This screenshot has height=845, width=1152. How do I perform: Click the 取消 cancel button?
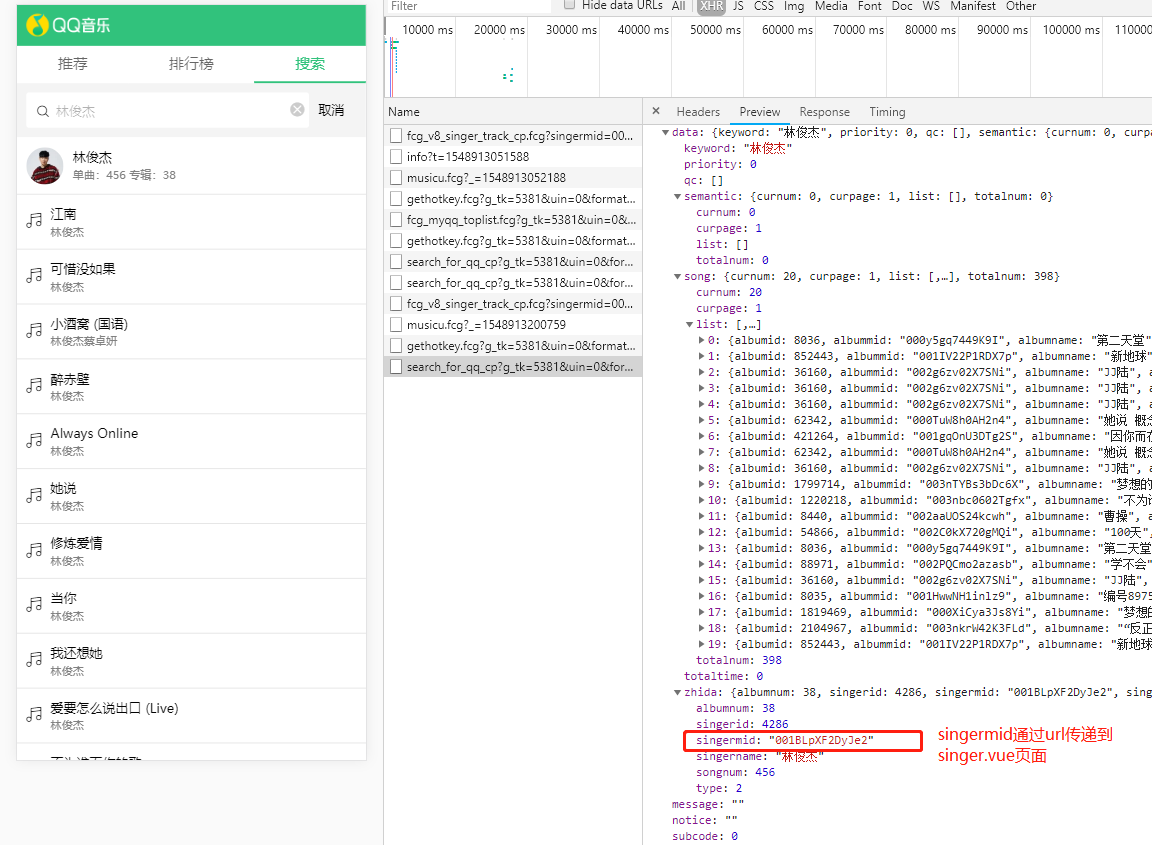(x=331, y=110)
